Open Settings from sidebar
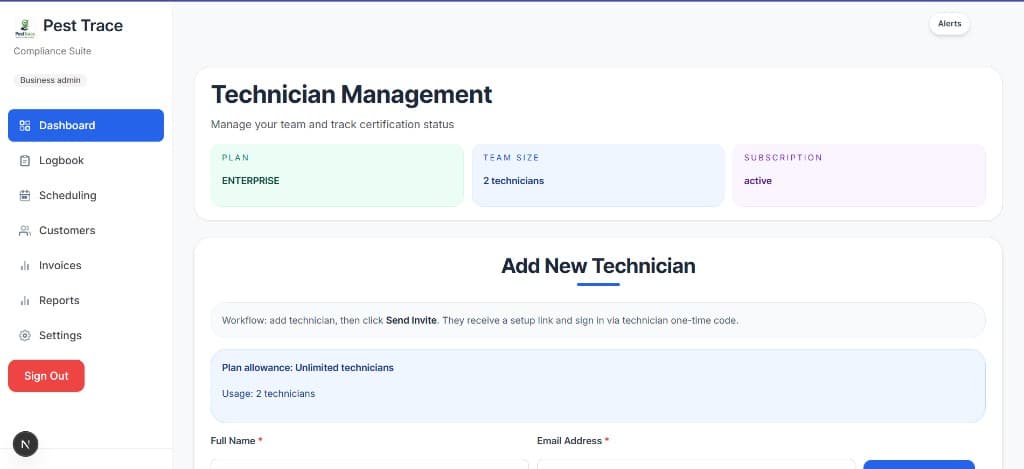The image size is (1024, 469). point(86,336)
